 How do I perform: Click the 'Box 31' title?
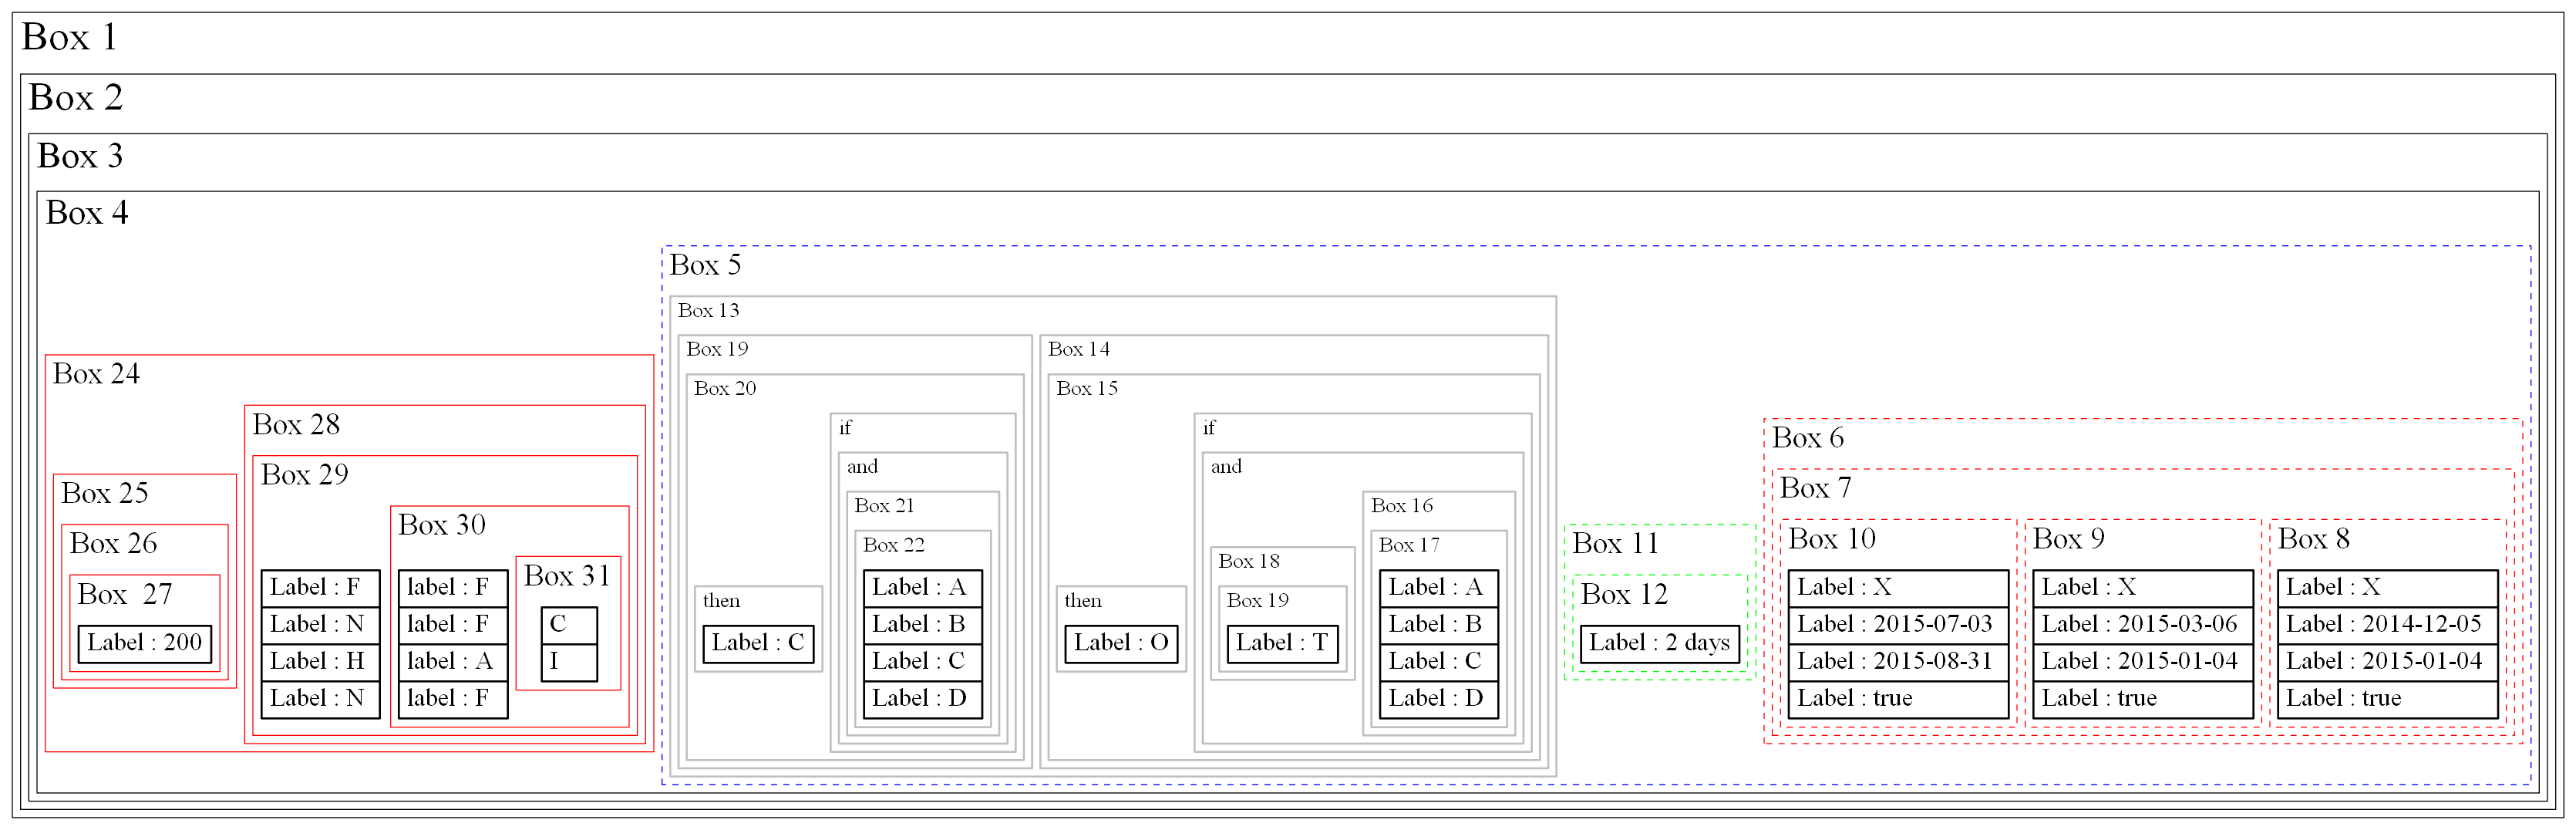point(567,577)
